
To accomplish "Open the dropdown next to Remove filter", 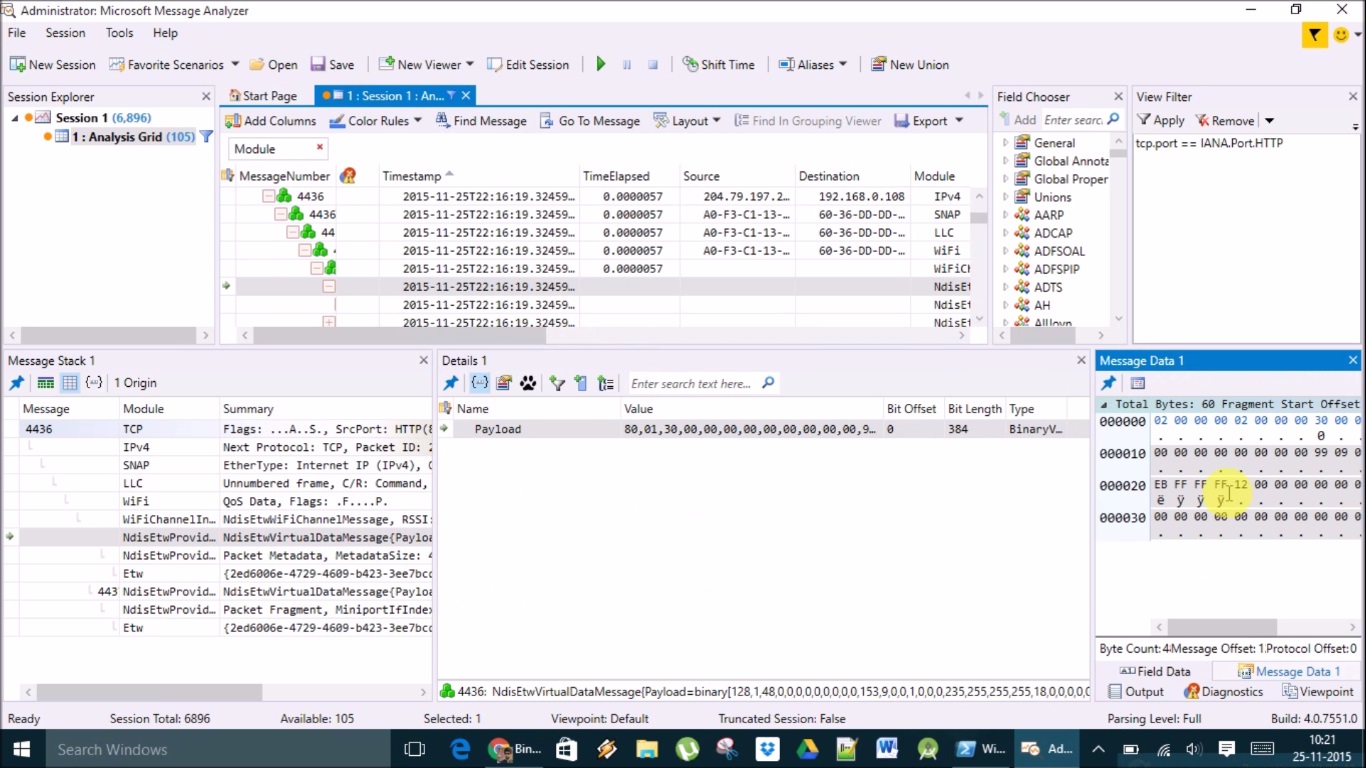I will pos(1269,121).
